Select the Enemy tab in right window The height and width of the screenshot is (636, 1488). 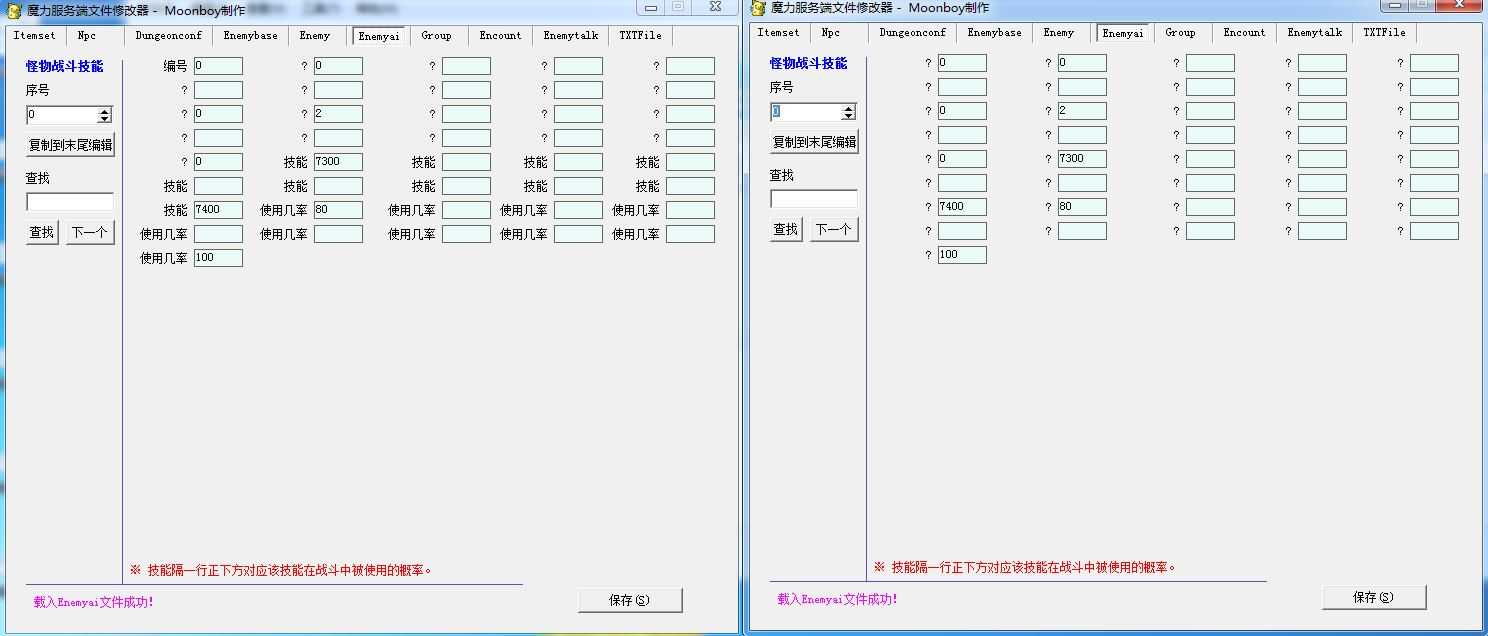[1059, 33]
